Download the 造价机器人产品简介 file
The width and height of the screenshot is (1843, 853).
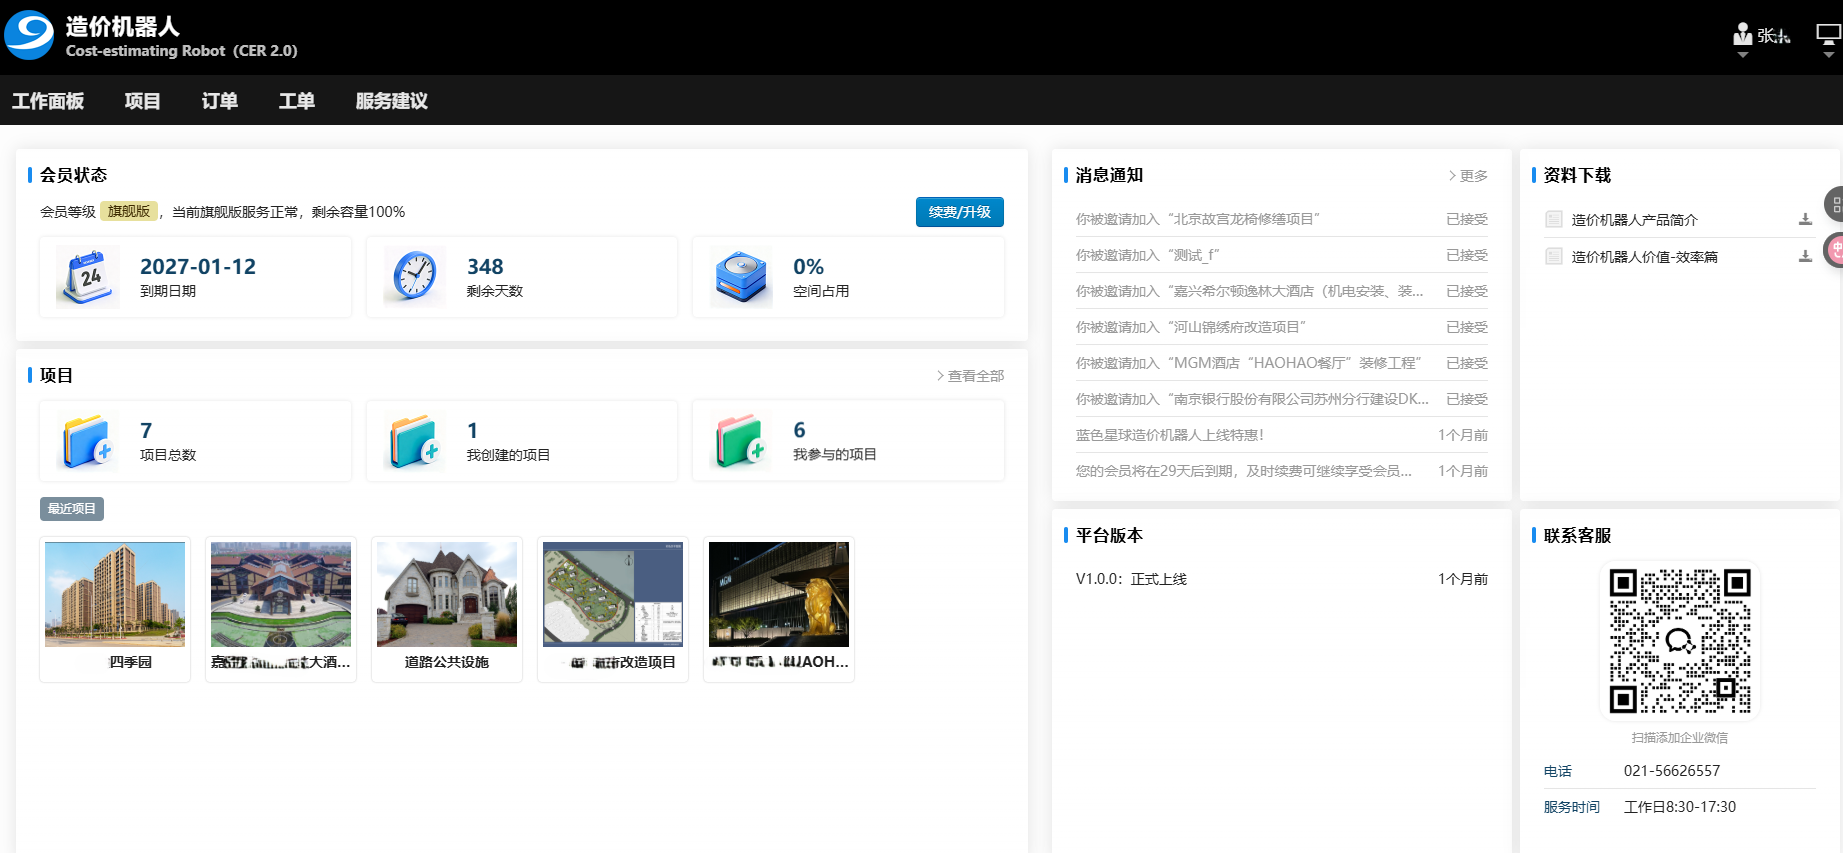tap(1805, 220)
